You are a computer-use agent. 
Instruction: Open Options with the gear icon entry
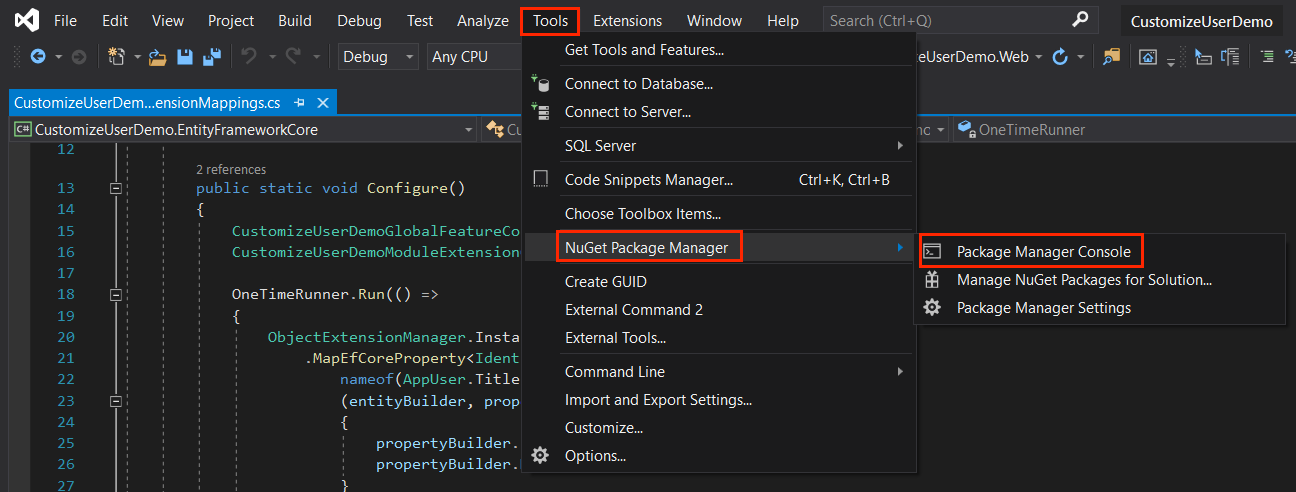pyautogui.click(x=595, y=456)
